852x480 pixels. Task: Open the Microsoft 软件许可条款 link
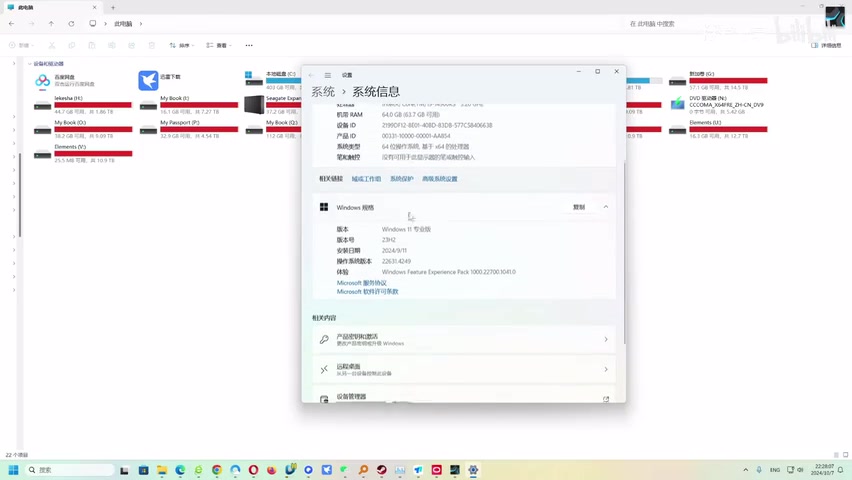tap(367, 292)
